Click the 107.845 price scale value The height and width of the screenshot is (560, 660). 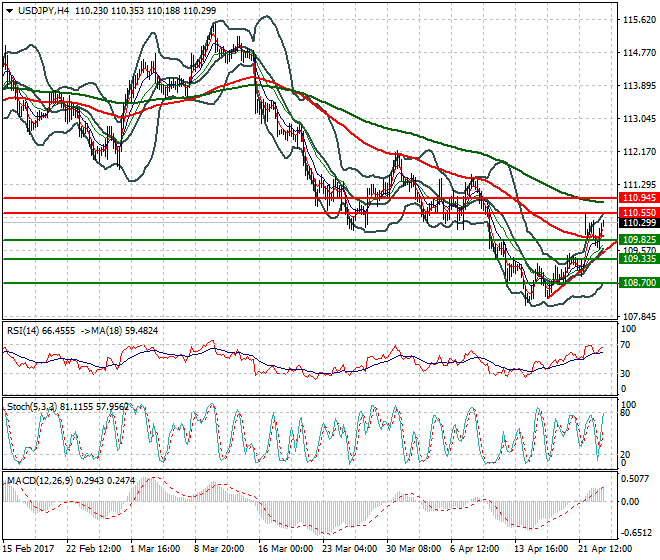coord(637,317)
